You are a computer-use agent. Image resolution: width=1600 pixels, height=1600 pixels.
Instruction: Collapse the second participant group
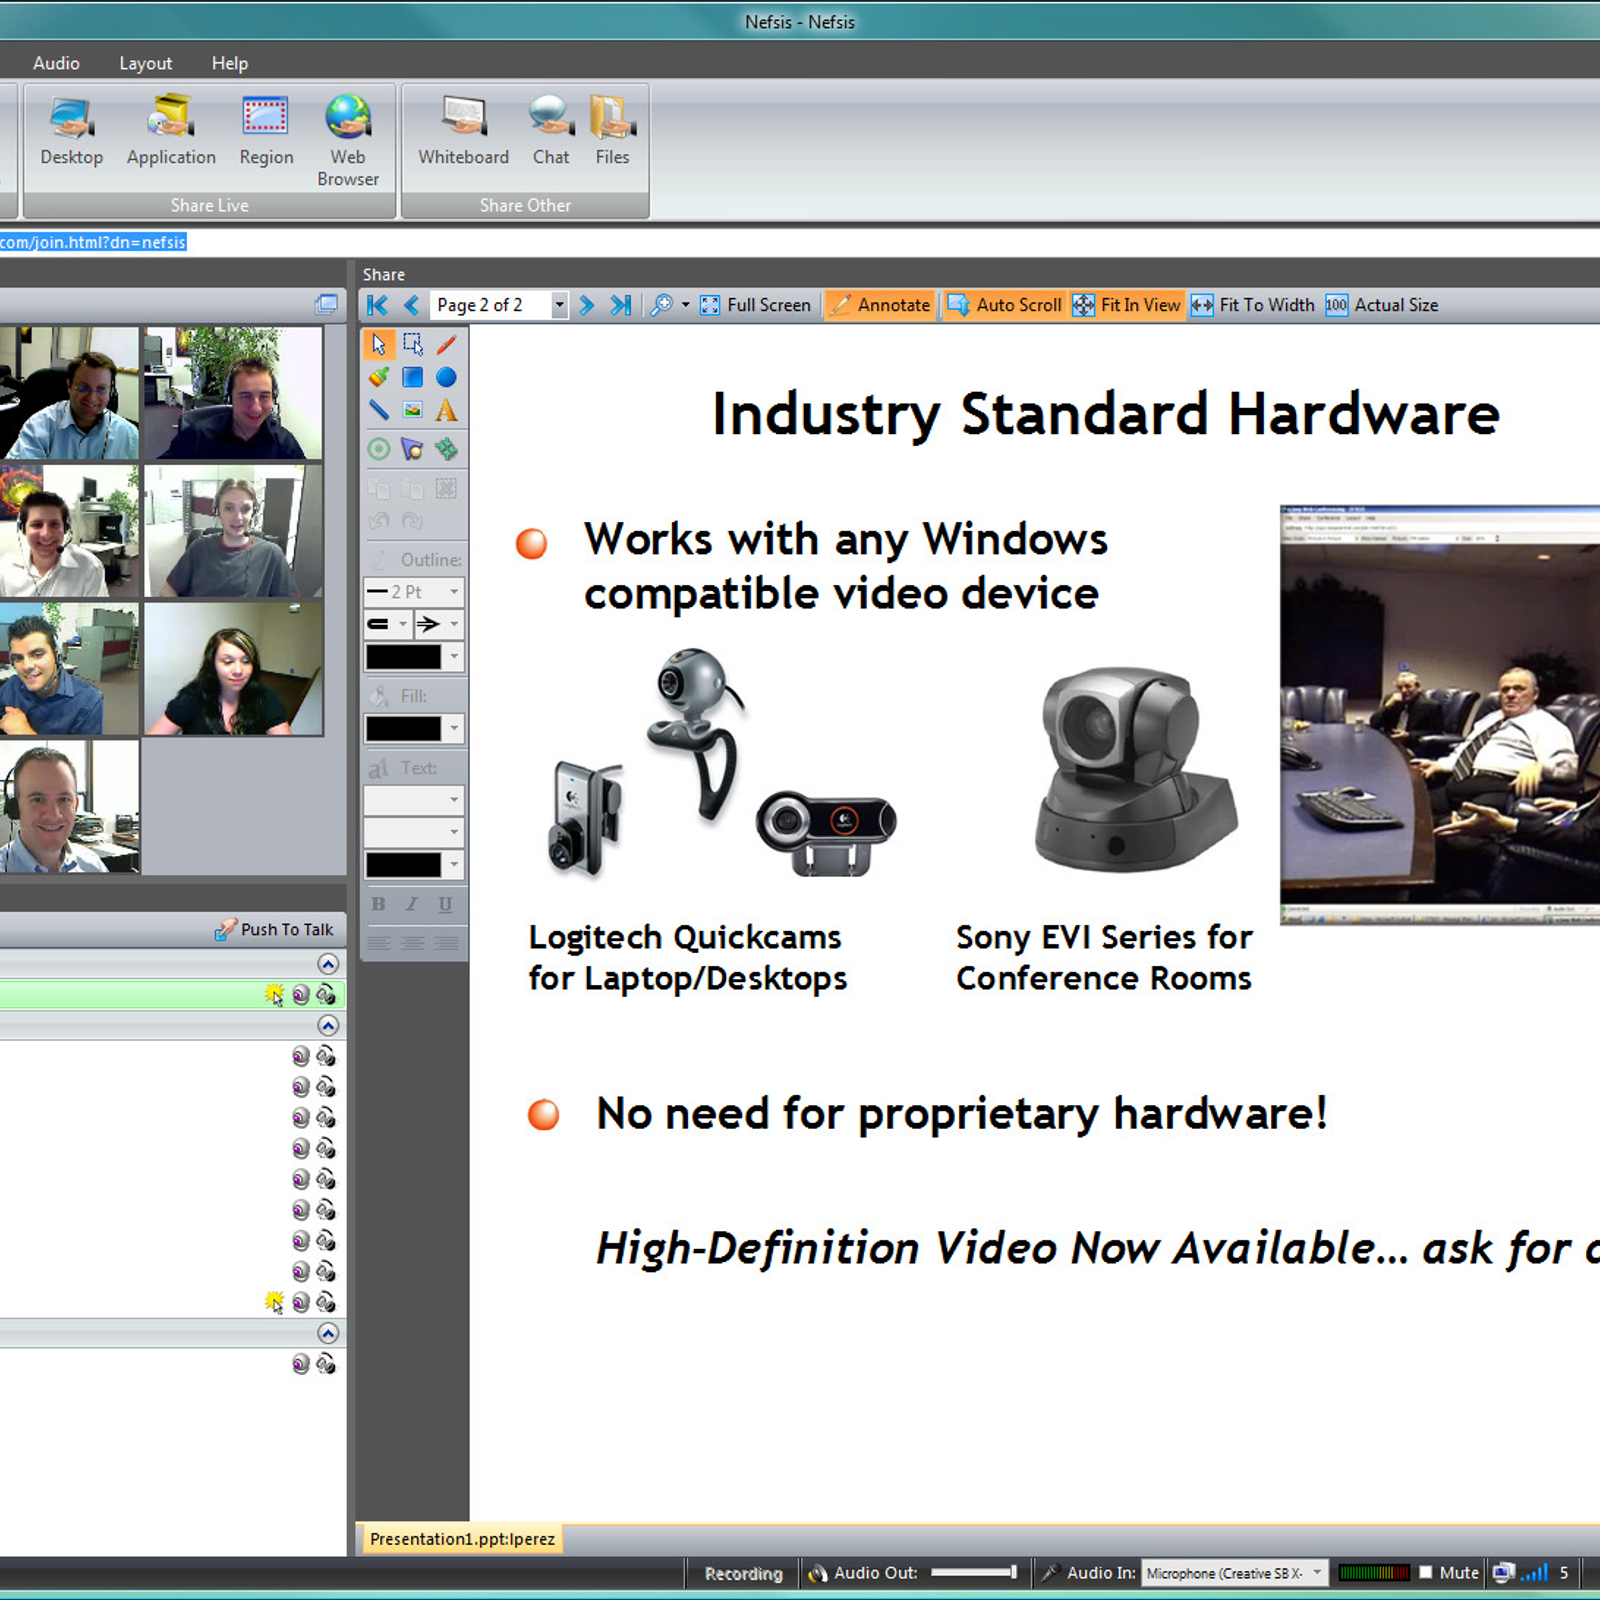point(327,1025)
